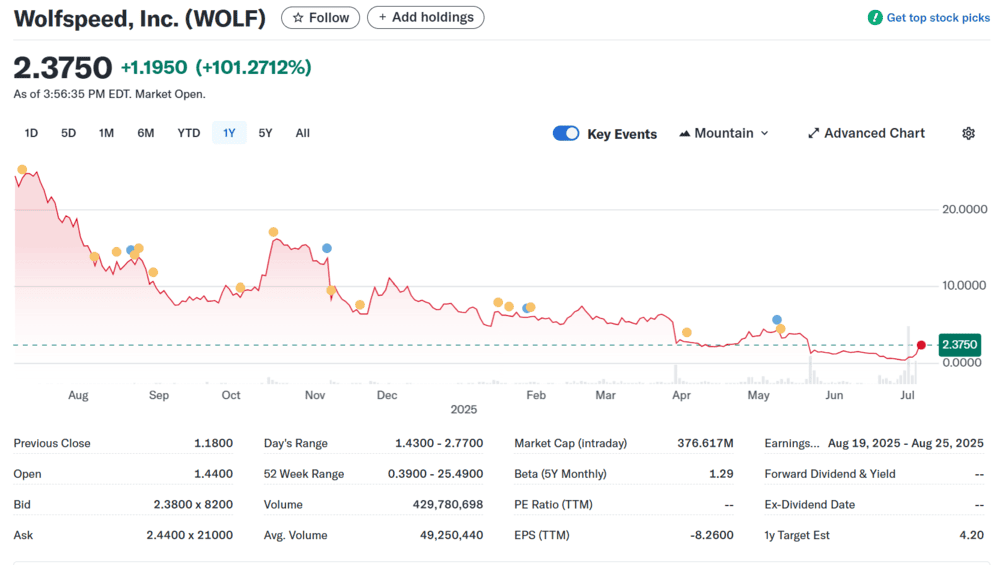Viewport: 1000px width, 565px height.
Task: Click the green top stock picks icon
Action: tap(875, 18)
